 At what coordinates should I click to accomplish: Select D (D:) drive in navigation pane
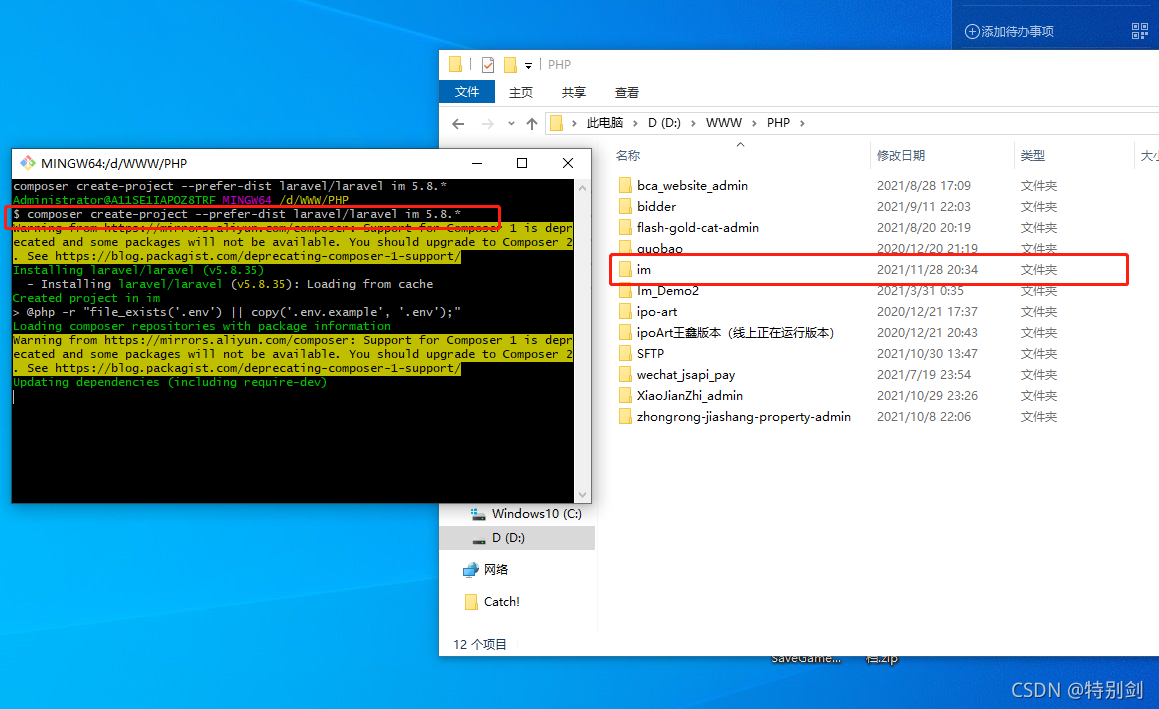tap(508, 537)
